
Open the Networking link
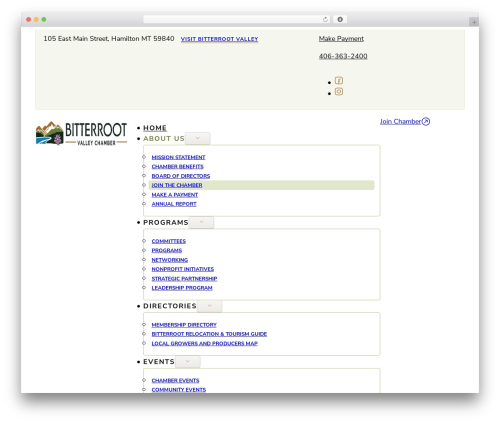[170, 260]
